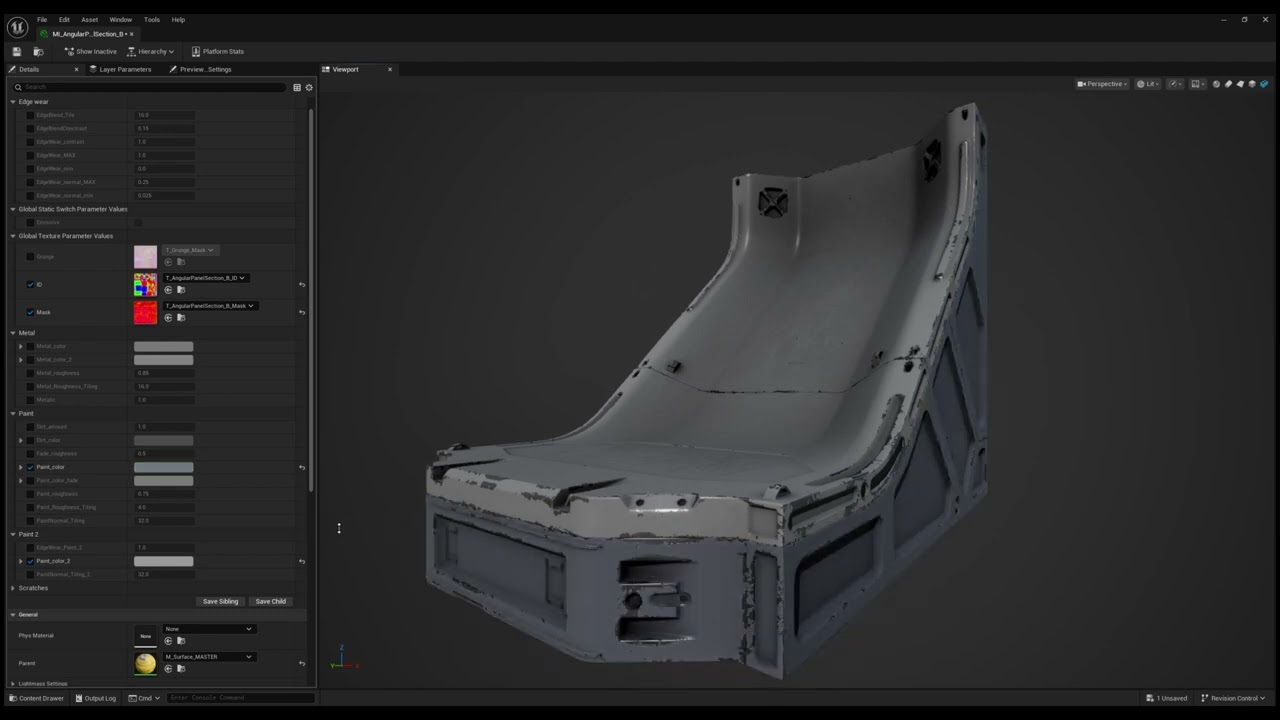The image size is (1280, 720).
Task: Open the Tools menu
Action: point(152,19)
